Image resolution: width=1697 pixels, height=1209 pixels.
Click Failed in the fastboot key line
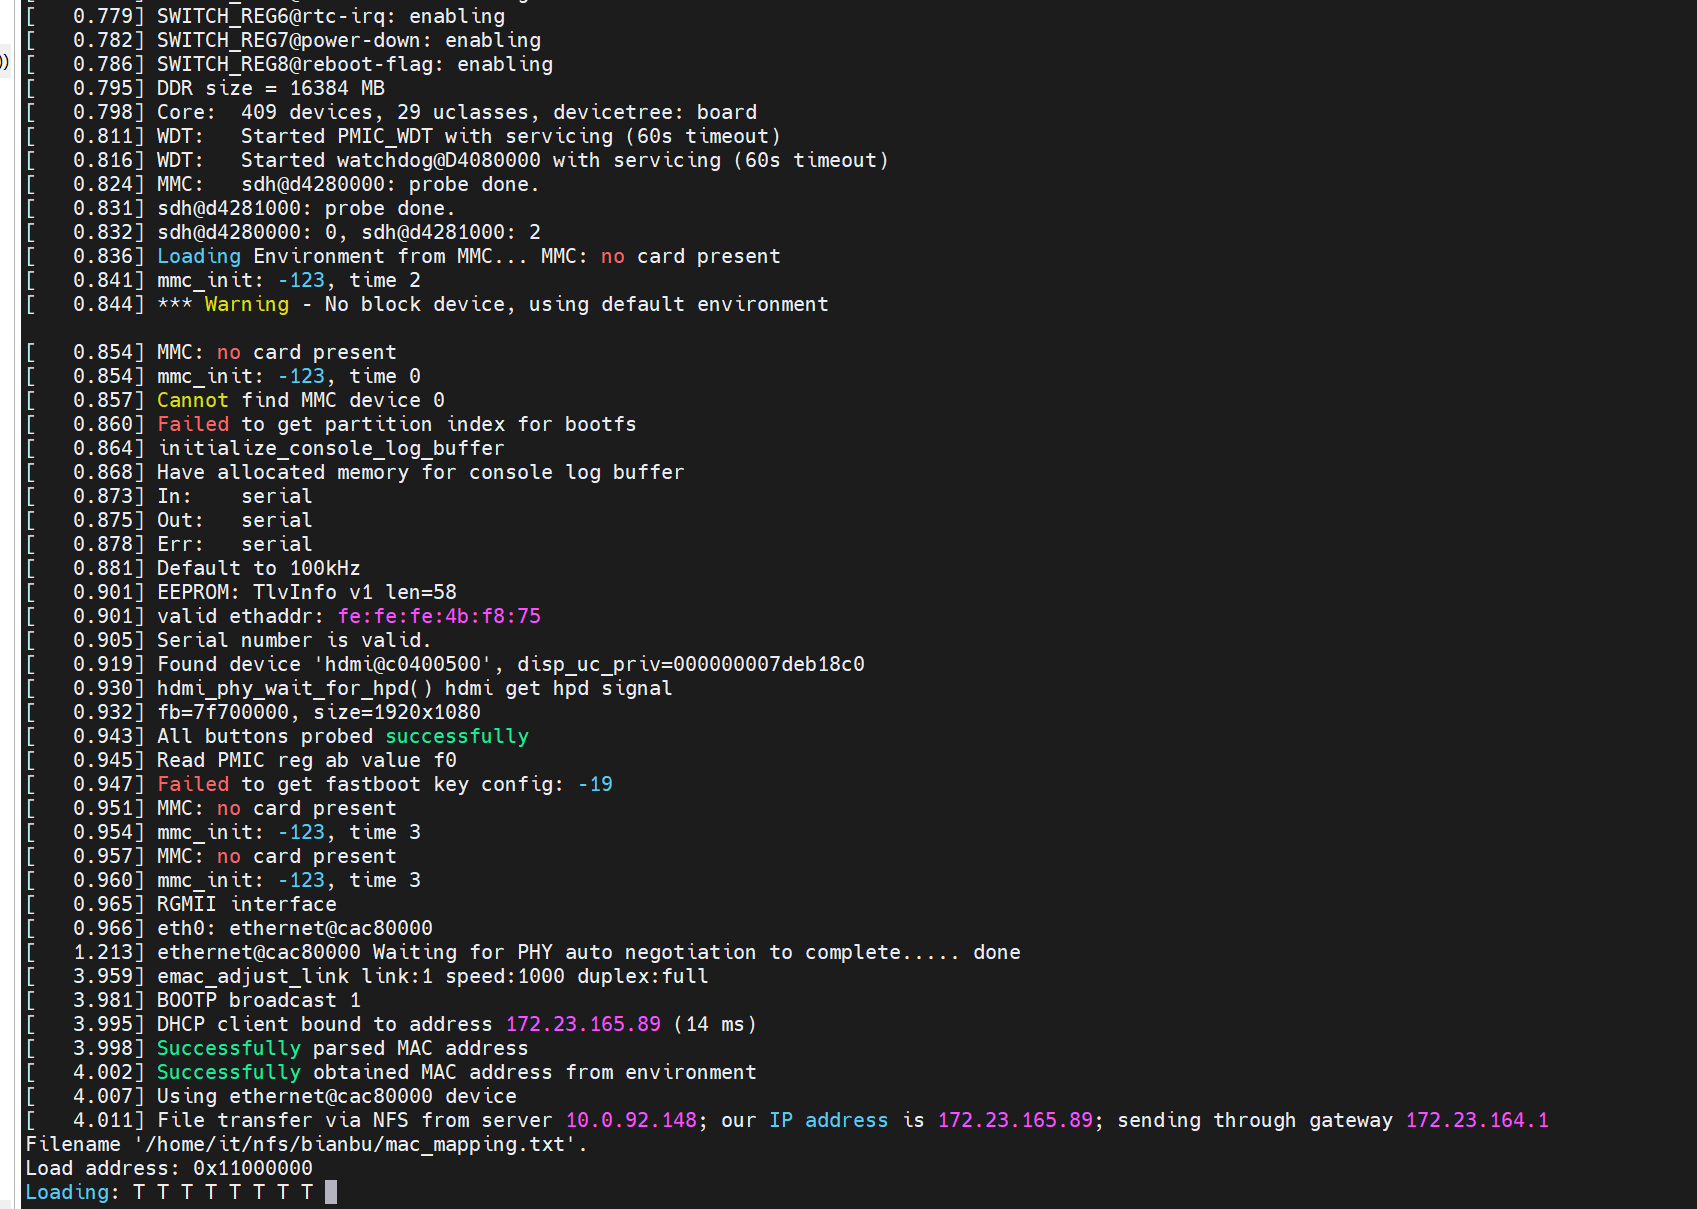point(193,784)
